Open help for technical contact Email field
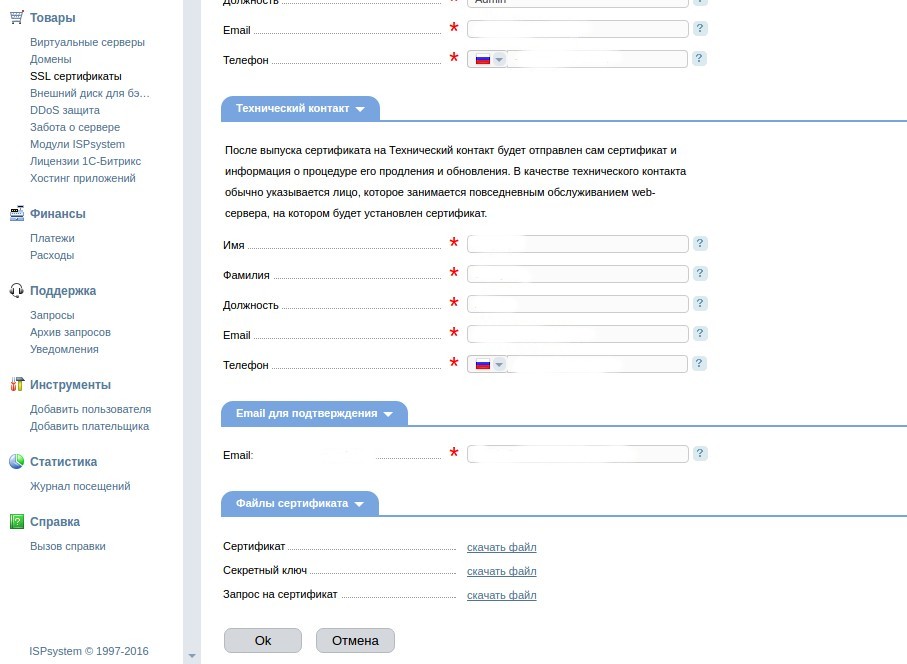The image size is (907, 664). [x=700, y=334]
